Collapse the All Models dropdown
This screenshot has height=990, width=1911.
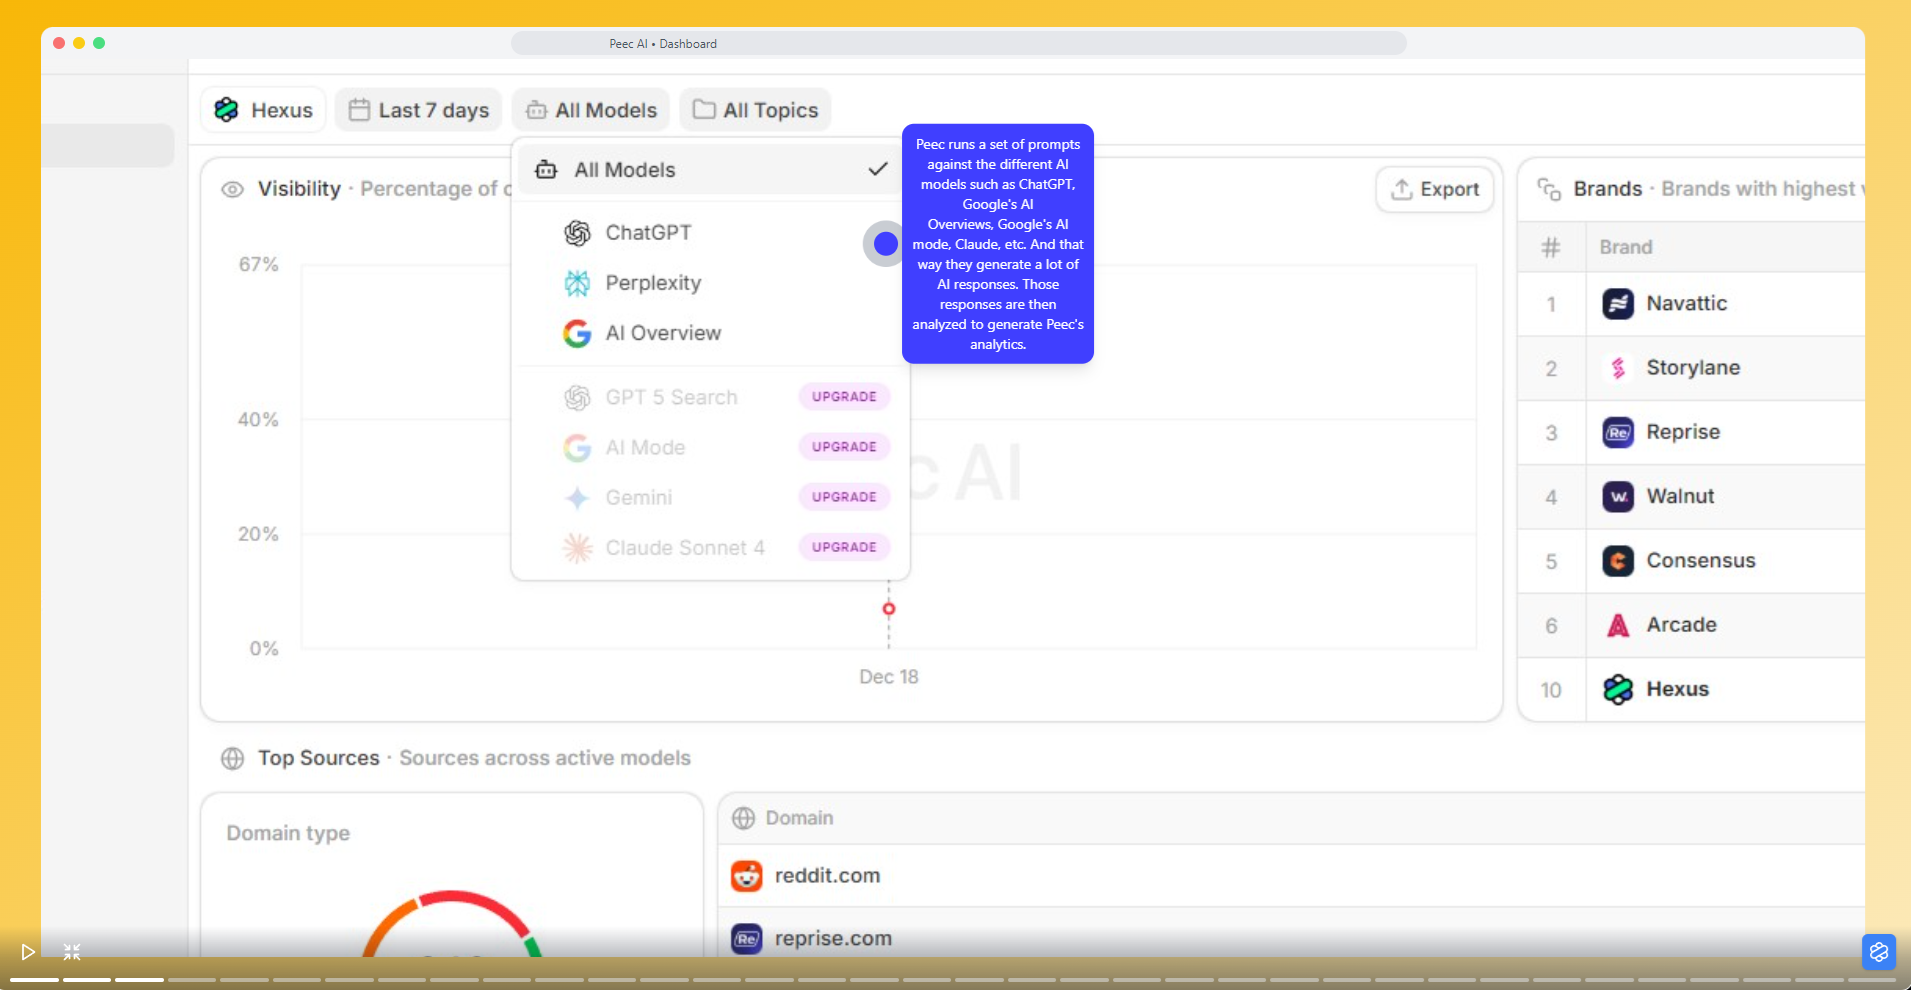coord(591,110)
